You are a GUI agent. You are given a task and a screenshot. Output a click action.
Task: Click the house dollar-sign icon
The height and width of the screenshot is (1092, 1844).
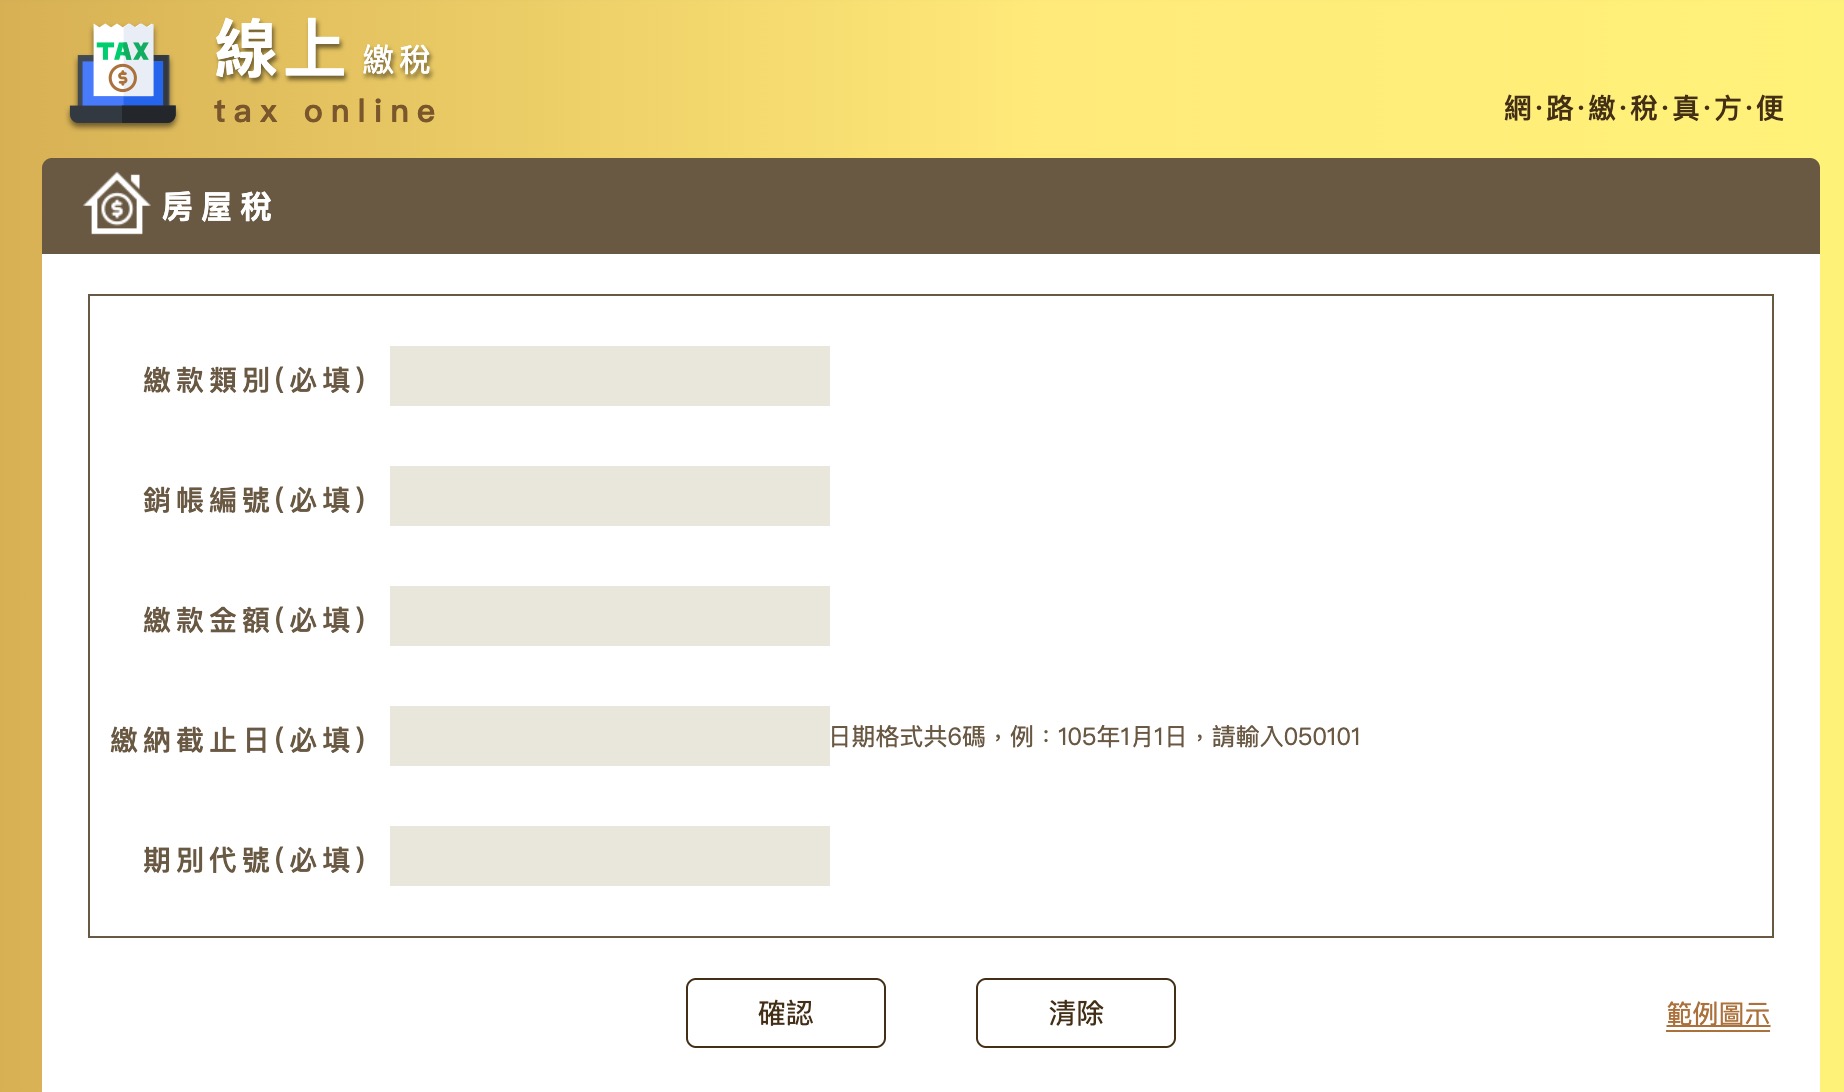tap(116, 205)
